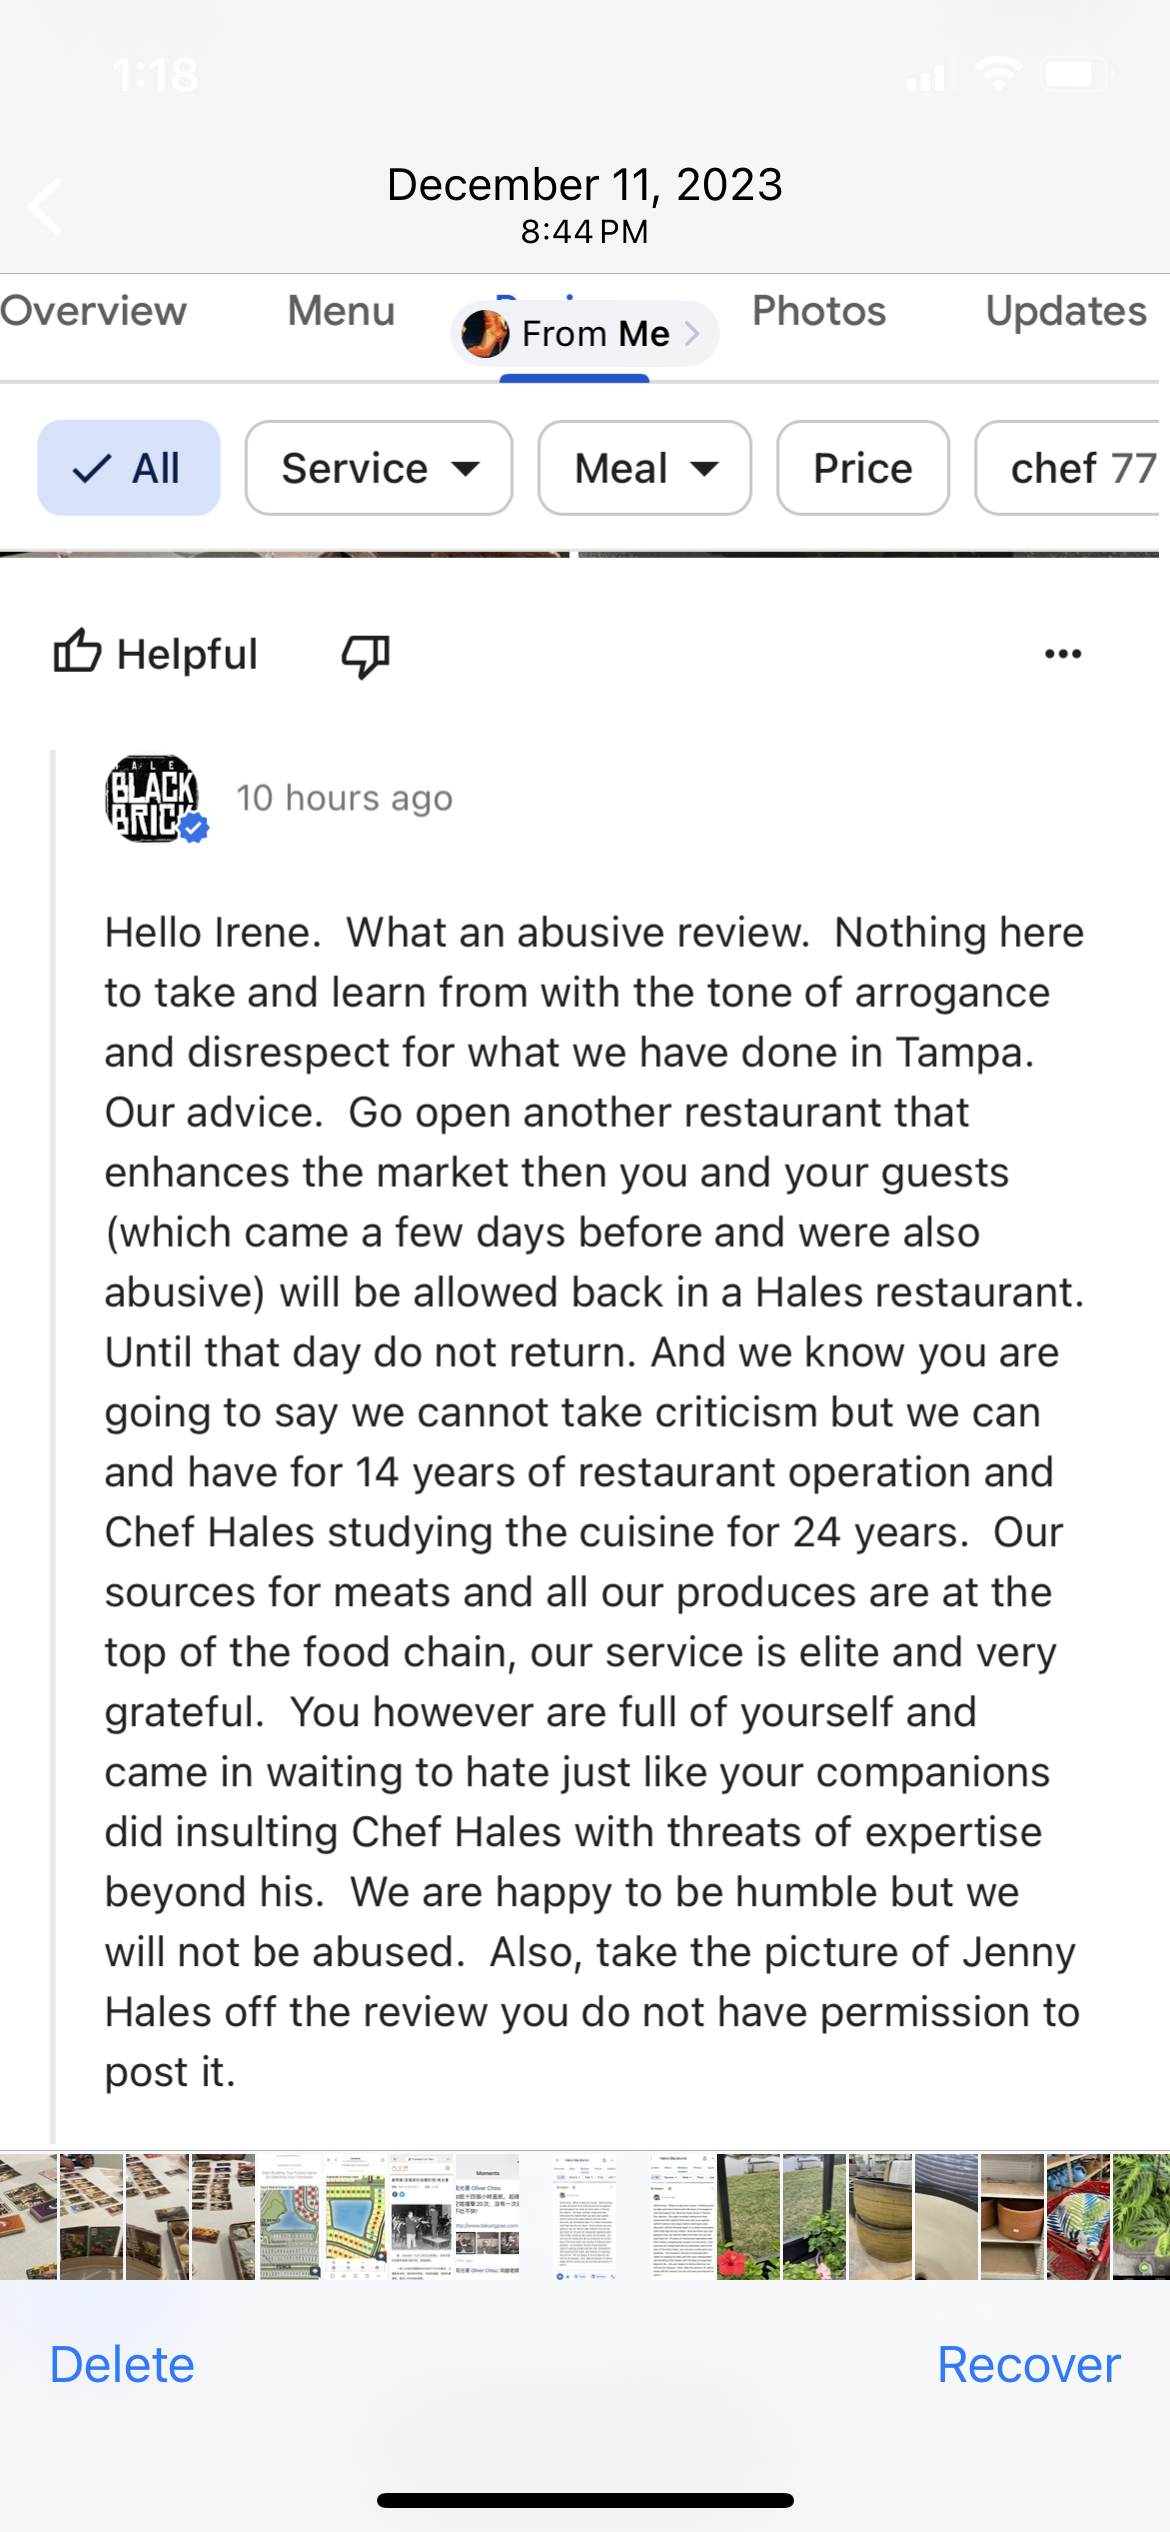Tap the thumbs-down icon
Image resolution: width=1170 pixels, height=2532 pixels.
pos(365,656)
